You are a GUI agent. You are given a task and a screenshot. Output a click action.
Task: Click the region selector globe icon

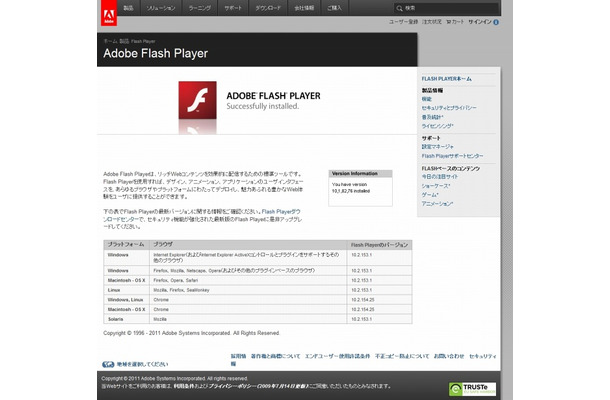108,365
